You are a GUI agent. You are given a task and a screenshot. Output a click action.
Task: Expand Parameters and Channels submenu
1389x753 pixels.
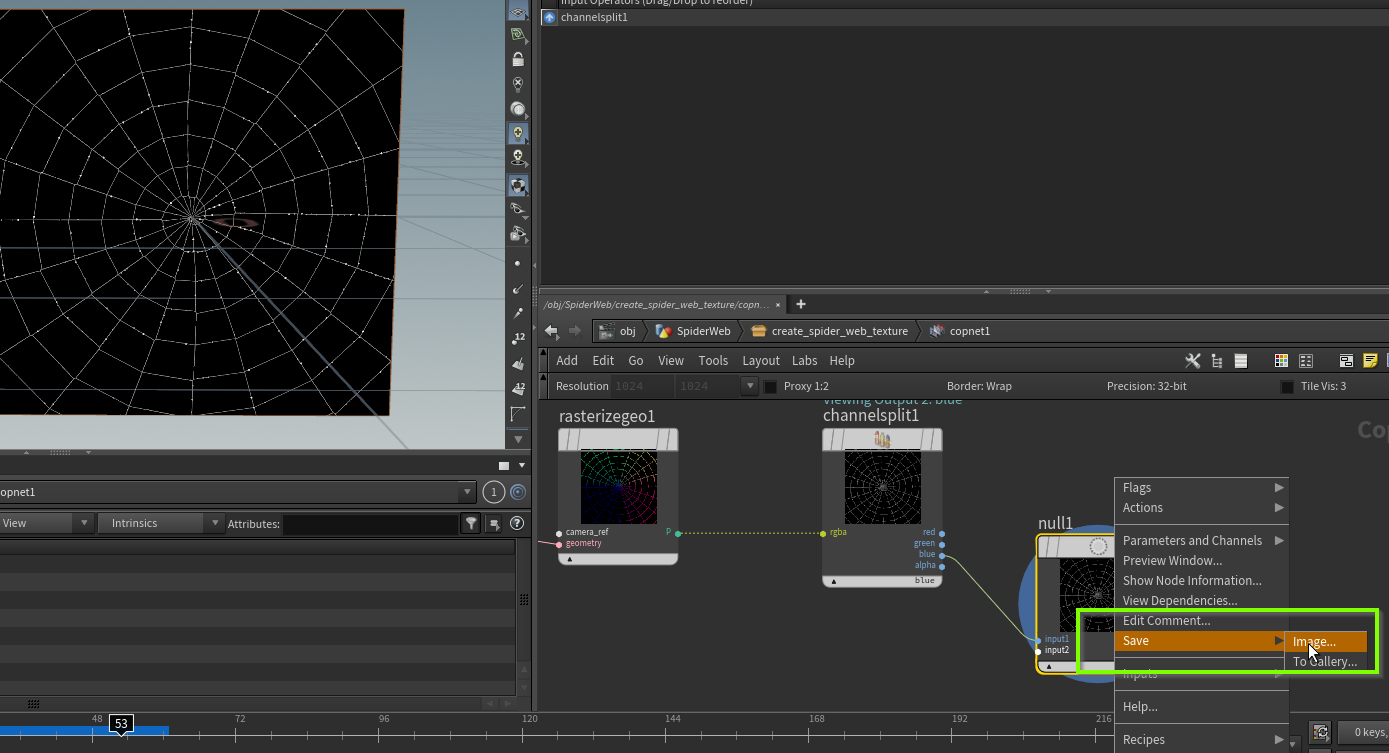pos(1201,541)
